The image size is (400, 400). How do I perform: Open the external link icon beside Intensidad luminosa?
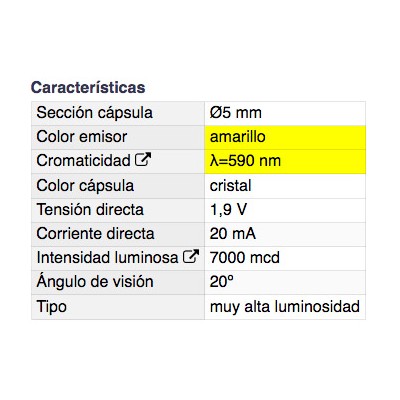(x=191, y=256)
